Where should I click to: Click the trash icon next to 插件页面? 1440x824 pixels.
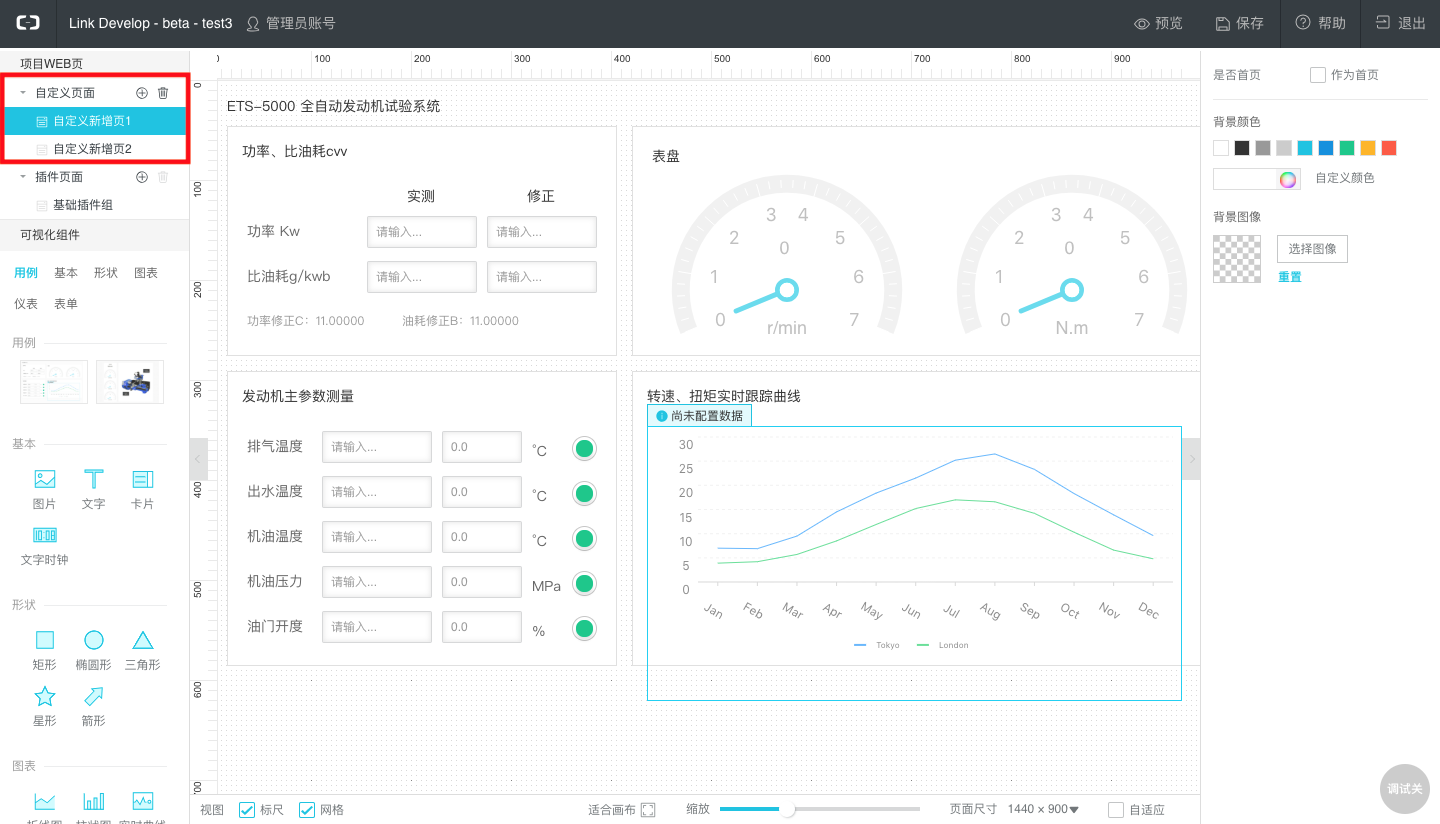[163, 177]
